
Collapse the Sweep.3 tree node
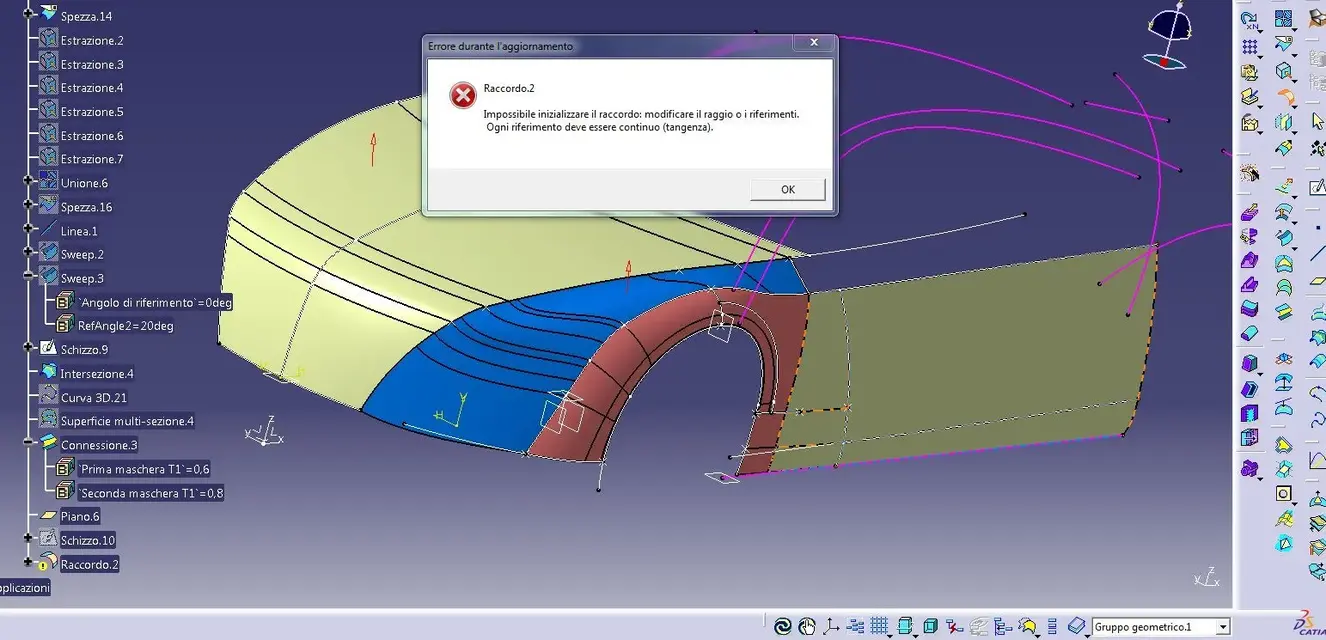tap(28, 278)
